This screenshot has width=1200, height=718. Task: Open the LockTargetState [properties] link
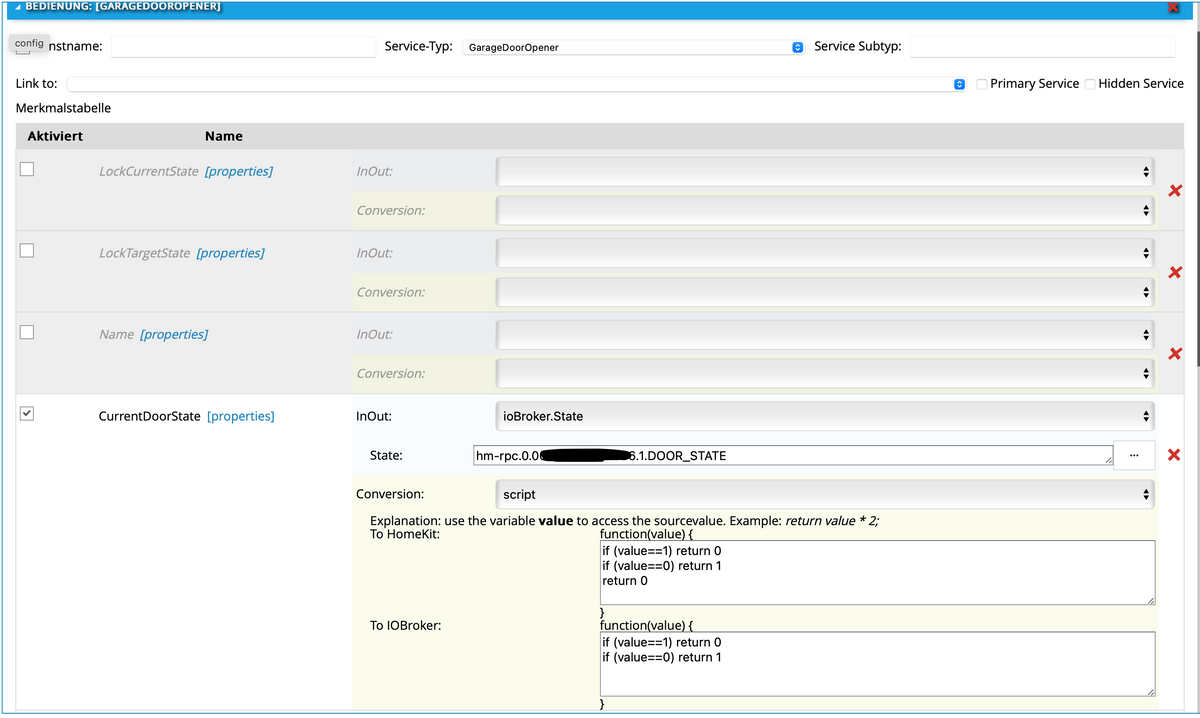pyautogui.click(x=231, y=253)
